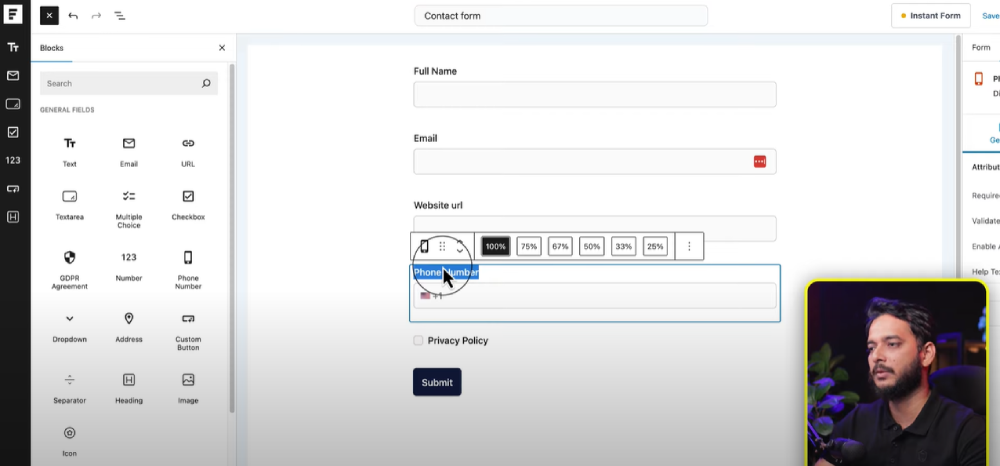The height and width of the screenshot is (466, 1000).
Task: Close the Blocks panel
Action: click(222, 48)
